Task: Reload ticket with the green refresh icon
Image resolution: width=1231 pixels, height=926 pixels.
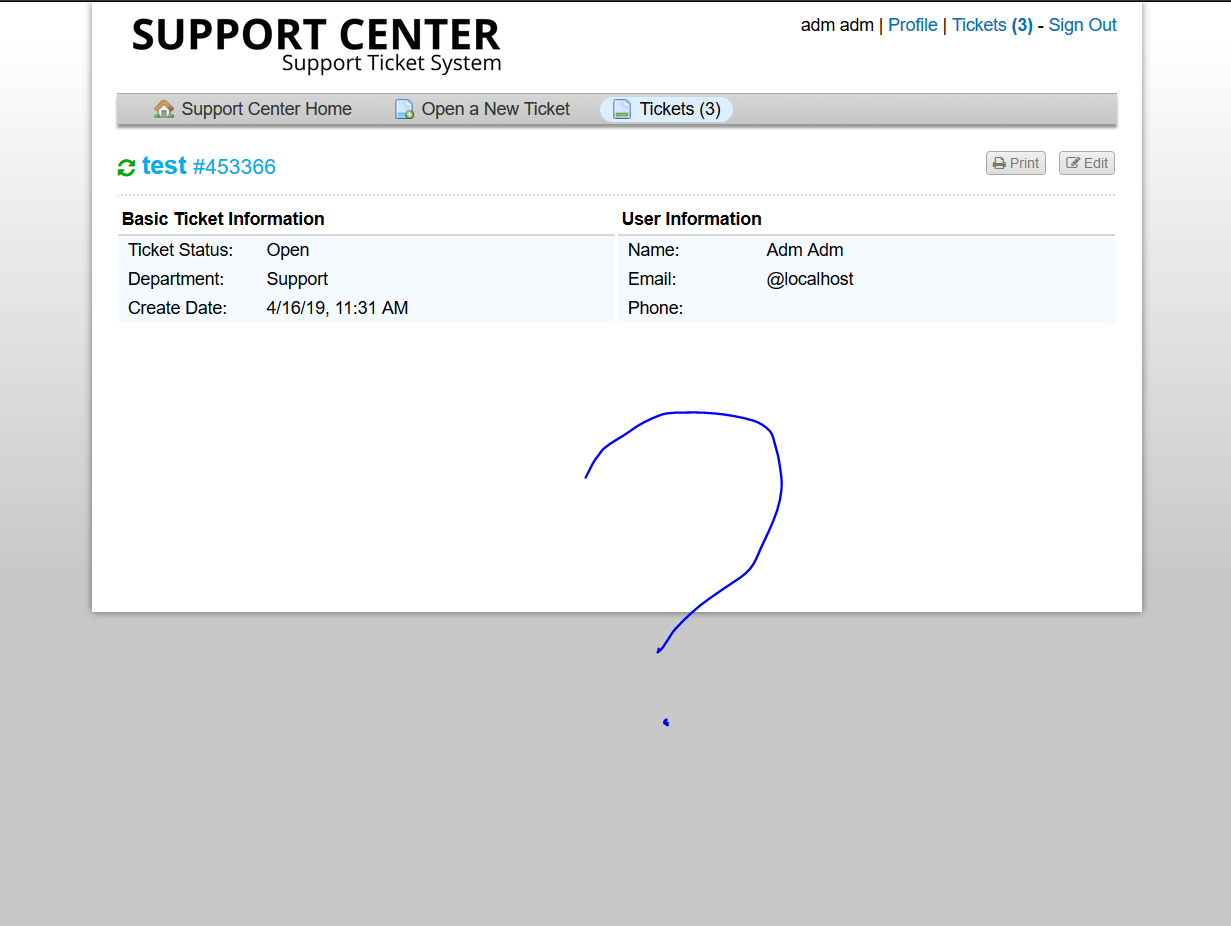Action: tap(126, 168)
